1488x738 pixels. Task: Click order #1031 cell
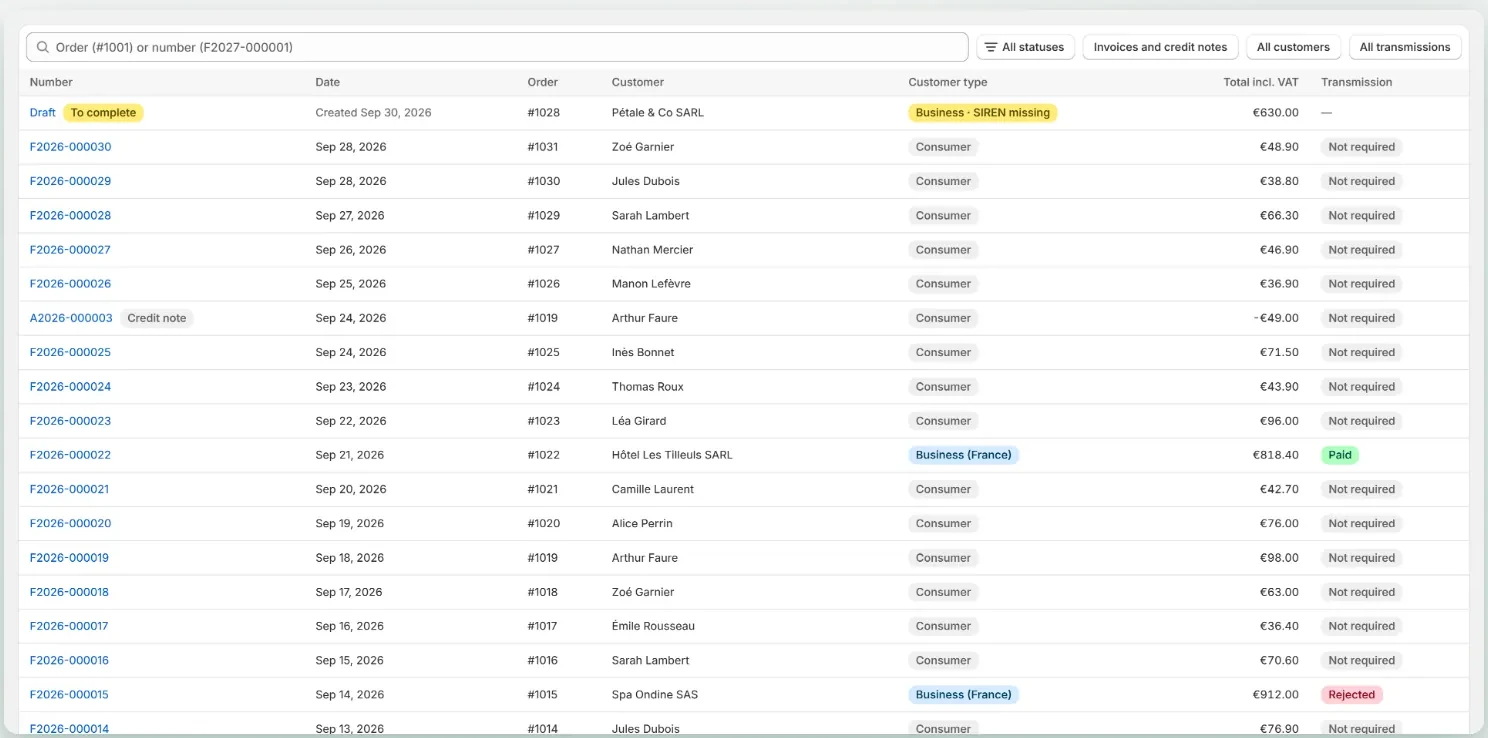click(544, 147)
